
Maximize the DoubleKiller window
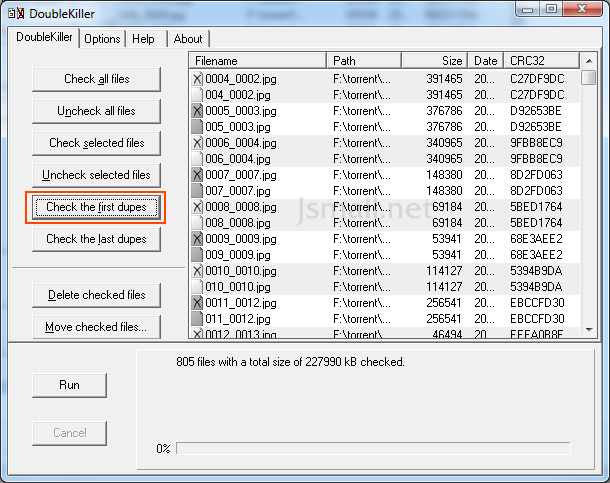[550, 9]
